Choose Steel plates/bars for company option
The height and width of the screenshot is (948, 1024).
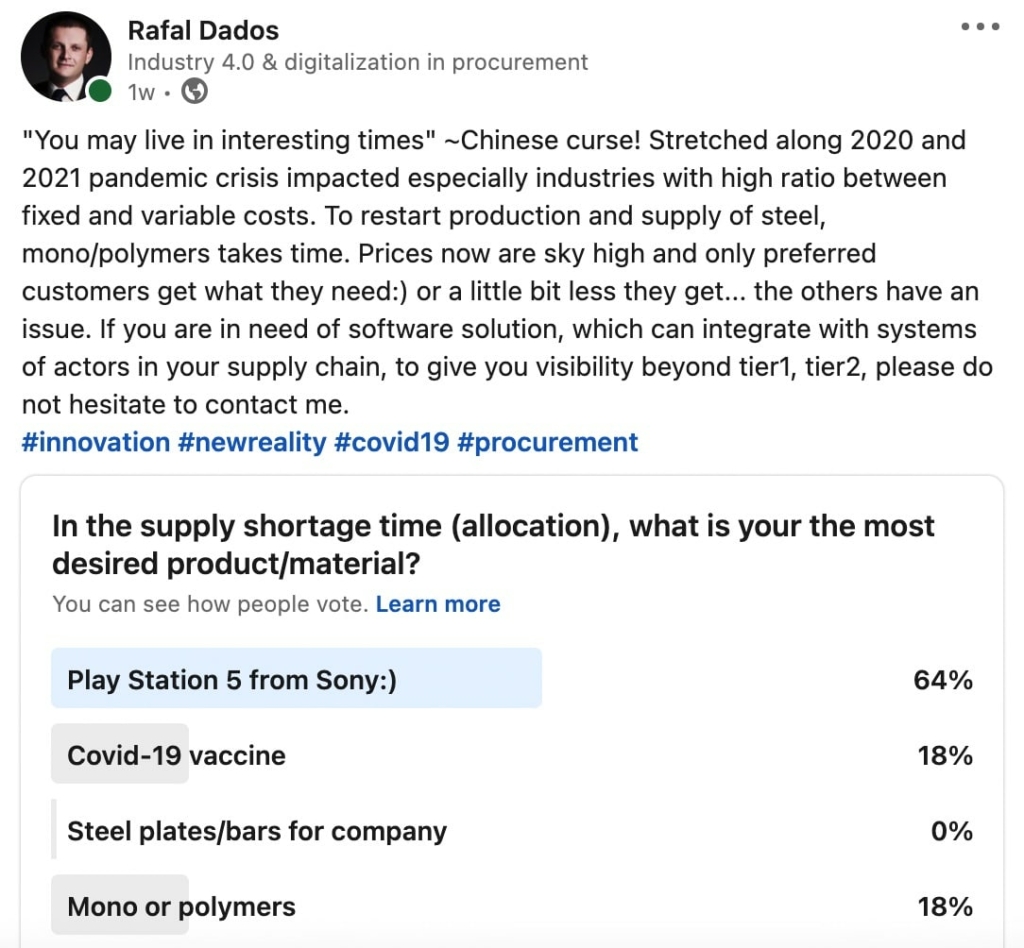(x=256, y=831)
